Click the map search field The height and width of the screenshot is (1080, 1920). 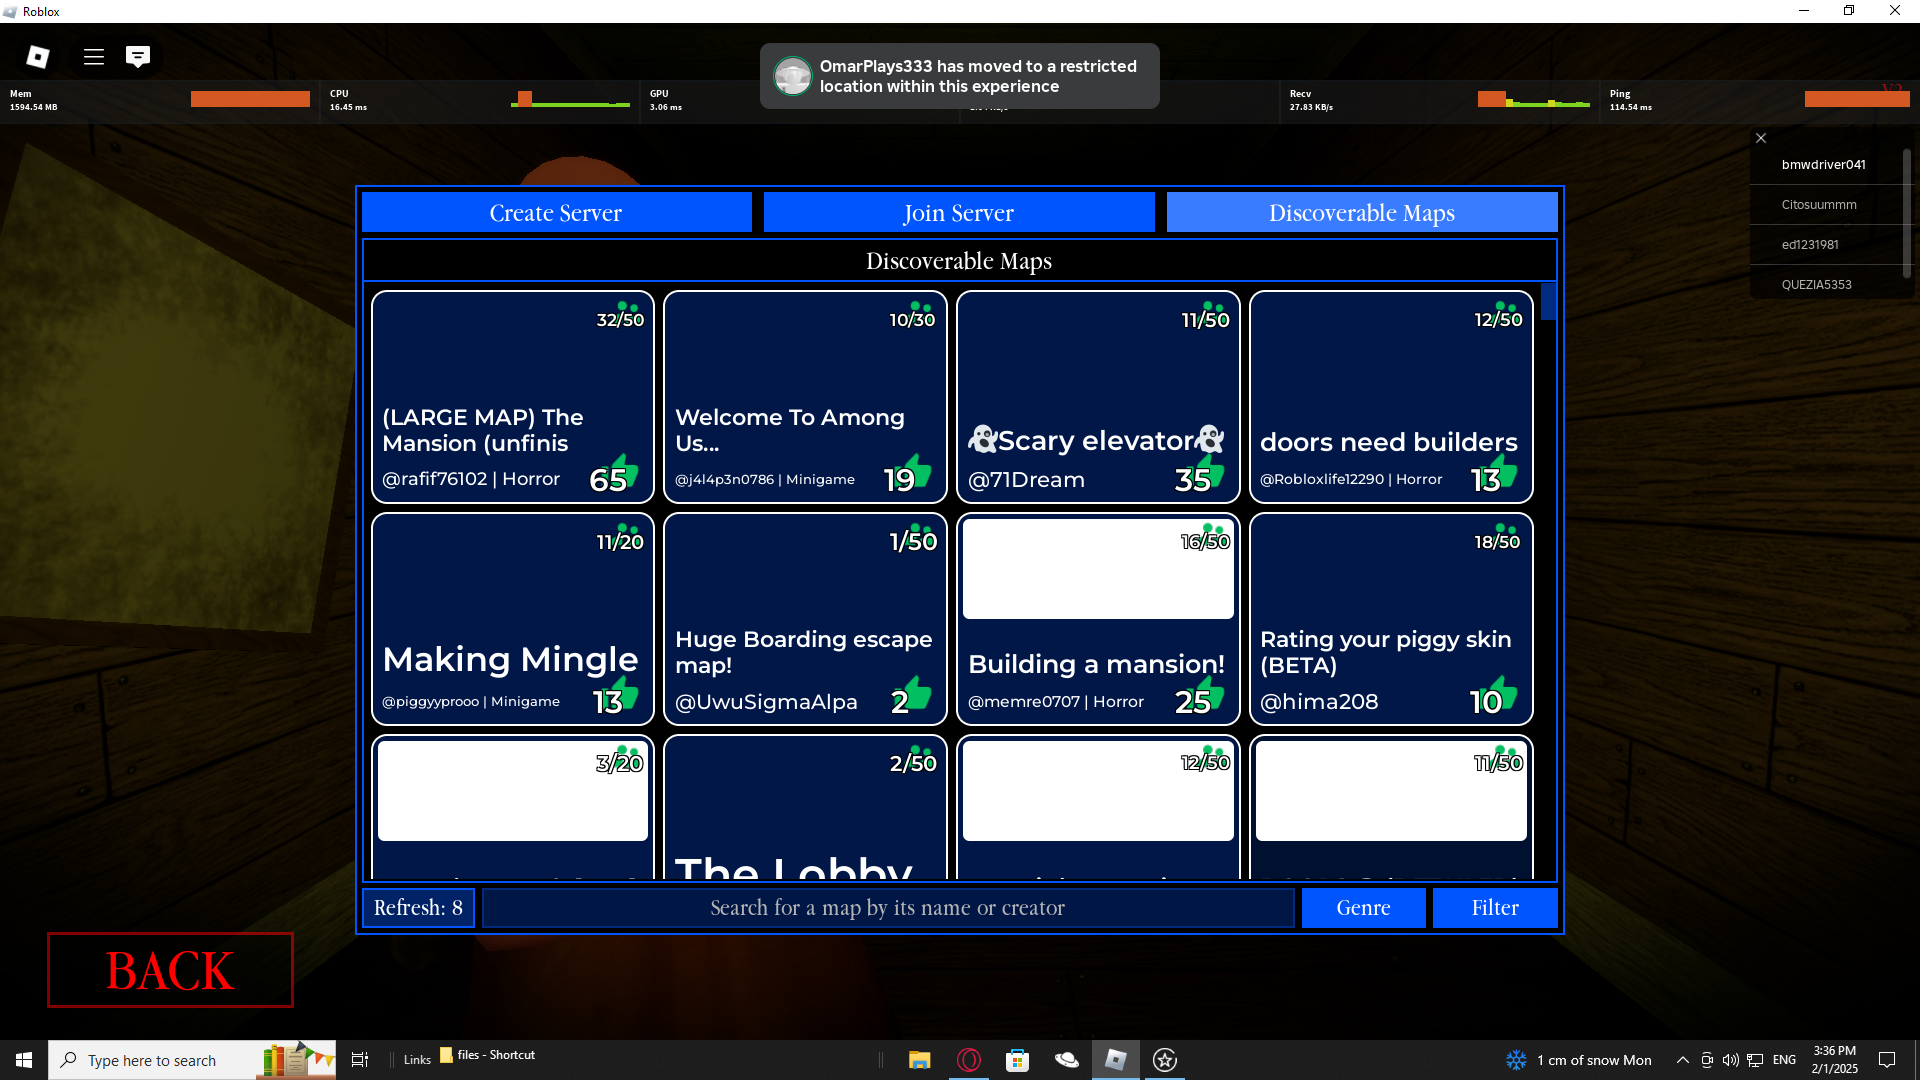click(x=887, y=908)
